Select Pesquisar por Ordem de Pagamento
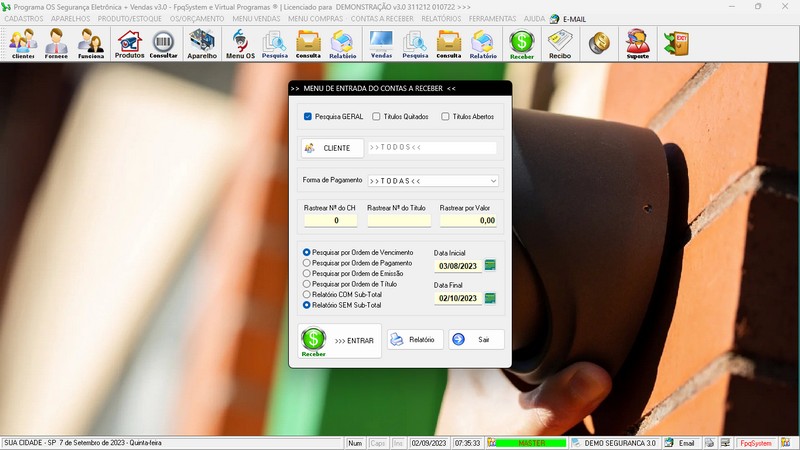 click(307, 263)
